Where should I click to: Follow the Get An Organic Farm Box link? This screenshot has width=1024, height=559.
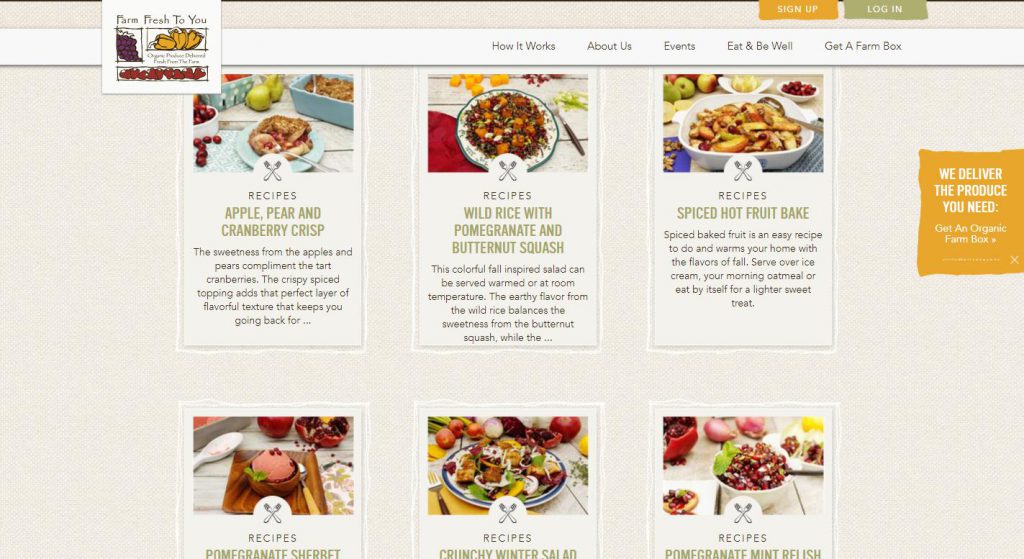(x=970, y=234)
